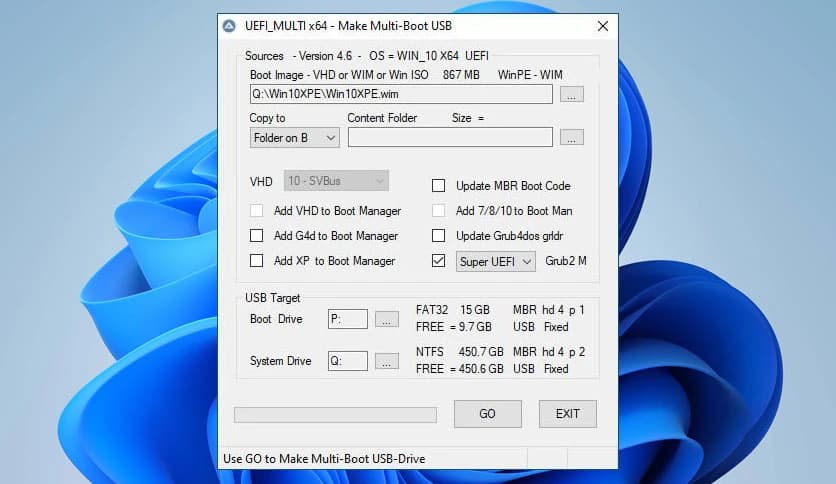Click the Boot Drive P: field

pyautogui.click(x=348, y=319)
